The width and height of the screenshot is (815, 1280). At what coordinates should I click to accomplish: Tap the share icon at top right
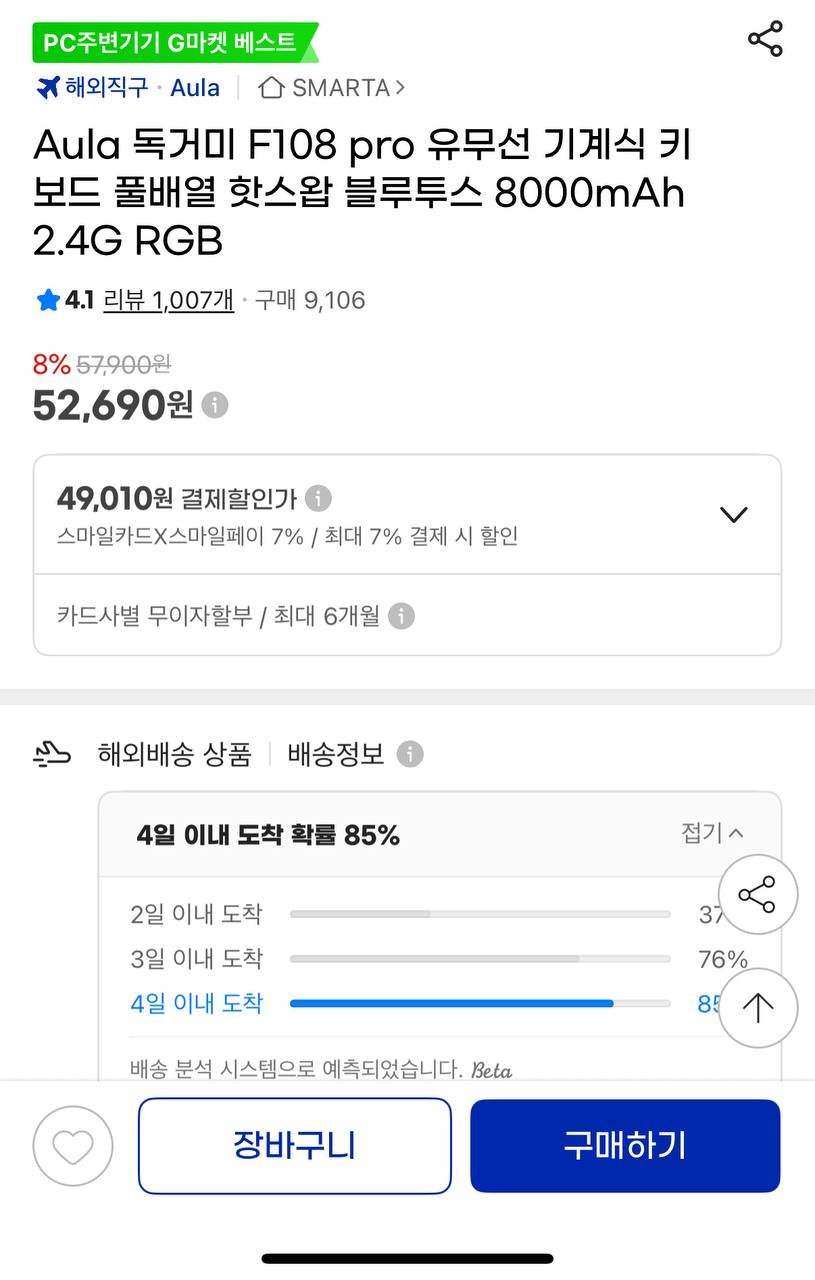tap(765, 40)
